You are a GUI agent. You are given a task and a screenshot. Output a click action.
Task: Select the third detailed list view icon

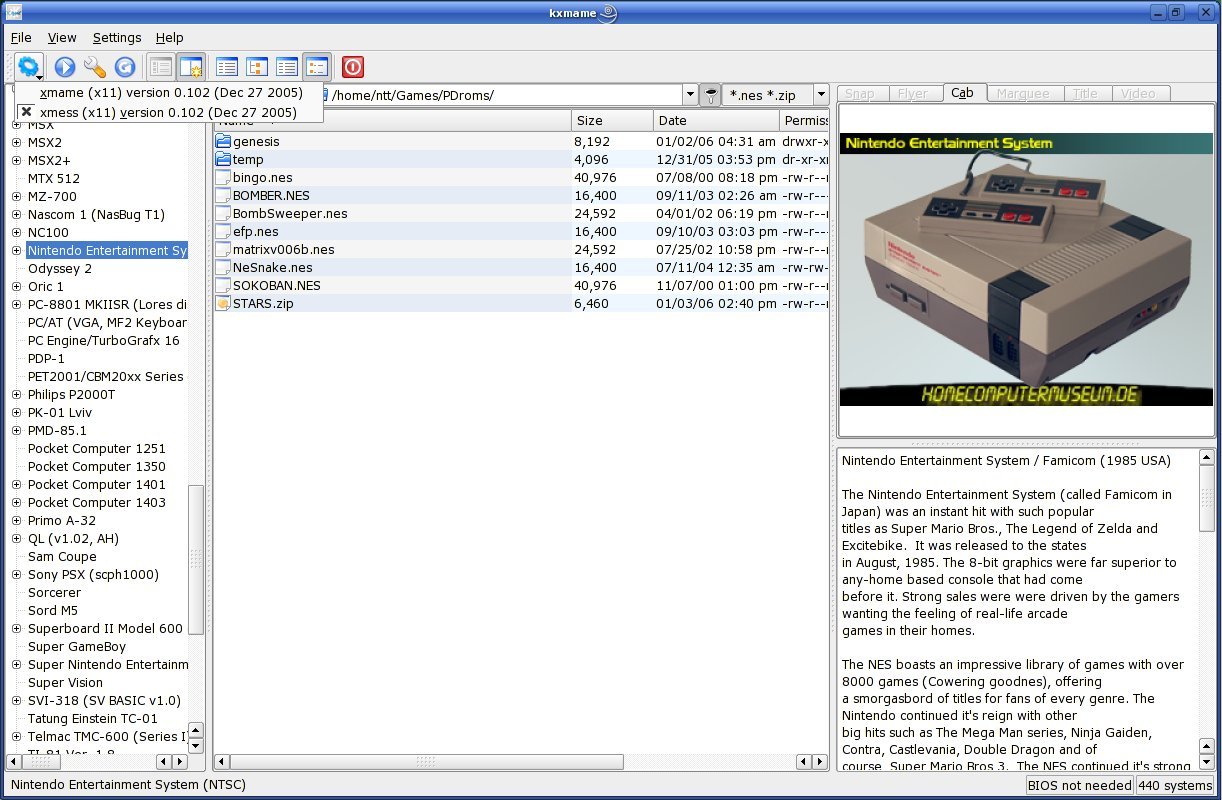pyautogui.click(x=287, y=67)
